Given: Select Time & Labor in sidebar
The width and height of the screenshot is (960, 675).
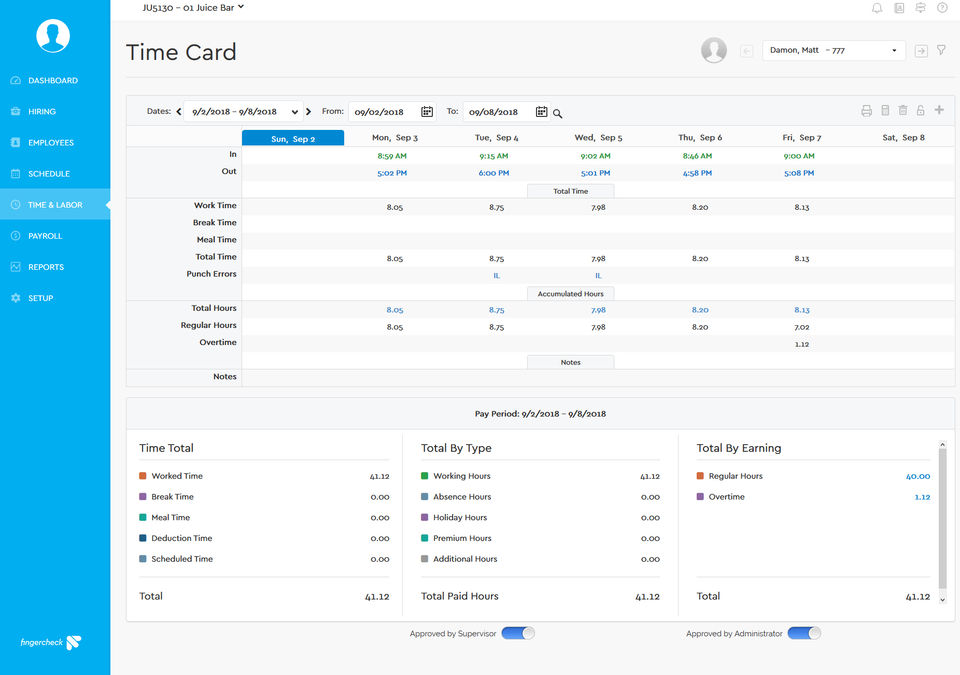Looking at the screenshot, I should pyautogui.click(x=55, y=205).
